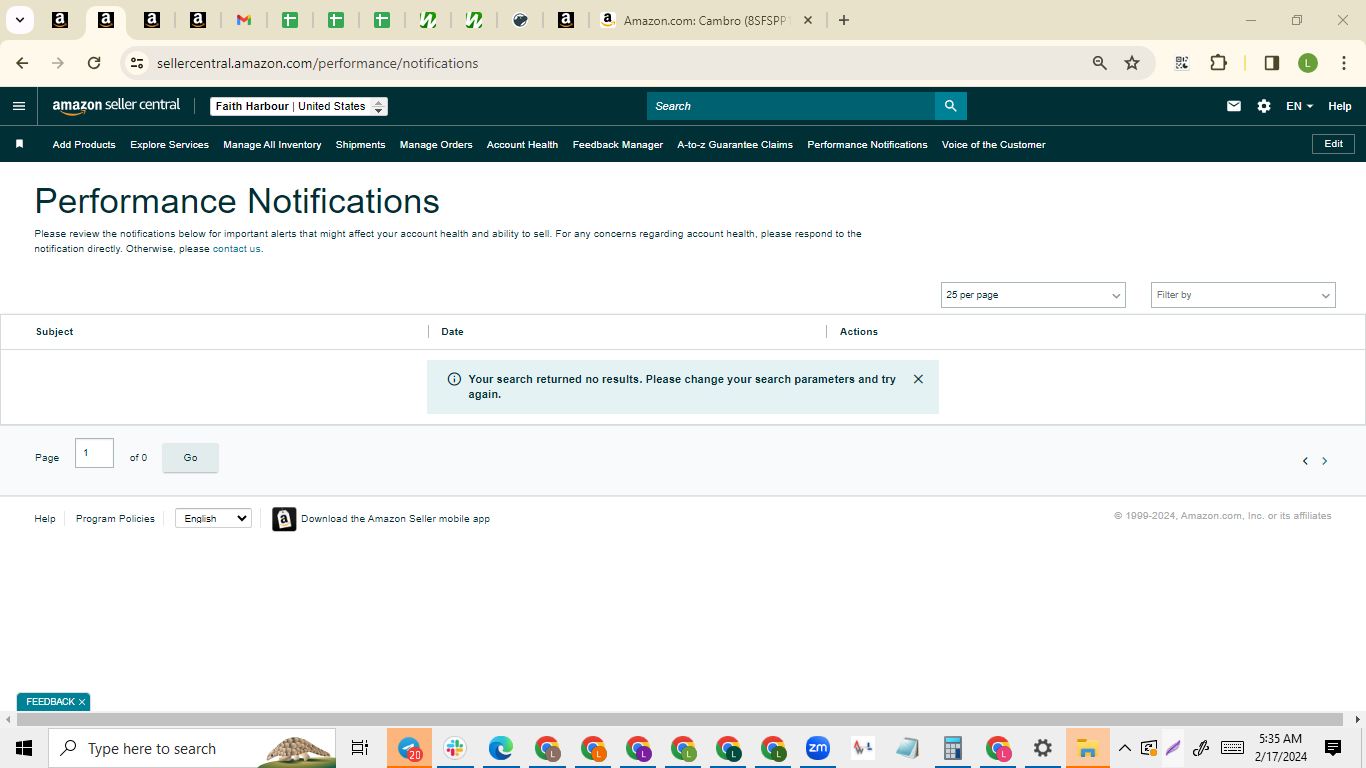The width and height of the screenshot is (1366, 768).
Task: Close the Amazon.com: Cambro tab
Action: tap(808, 20)
